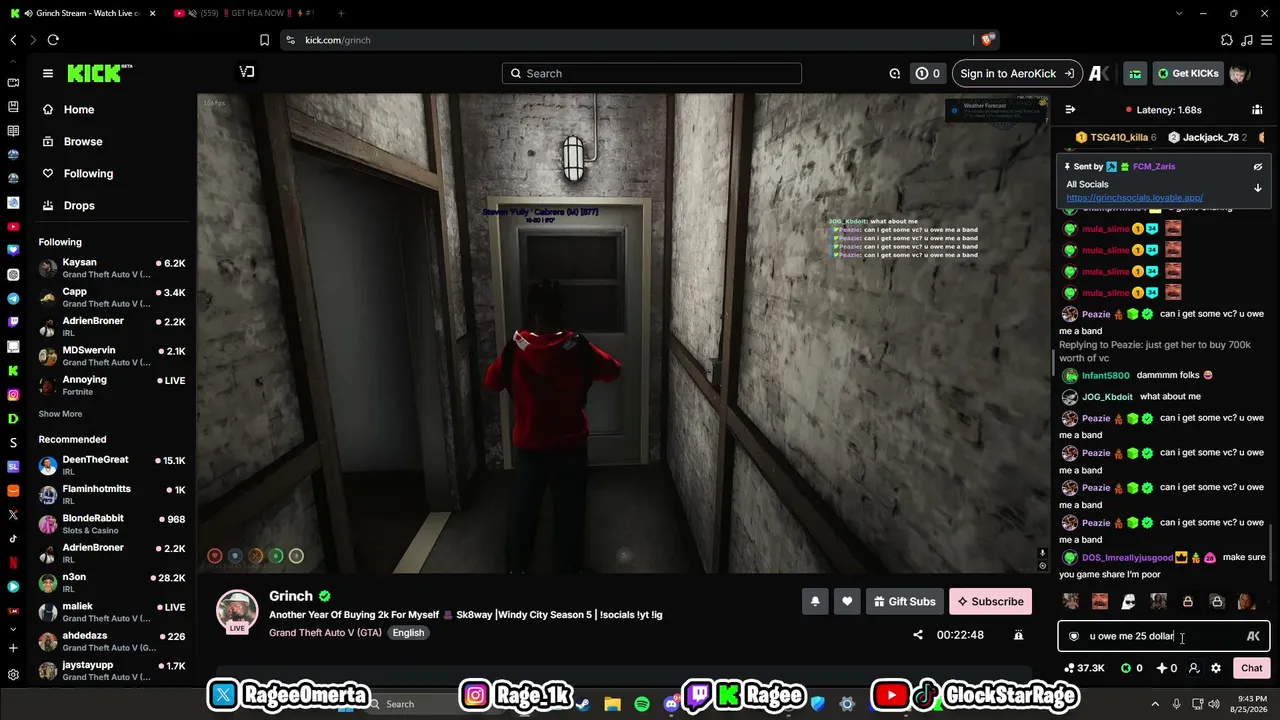Open n3on recommended channel

click(x=112, y=582)
